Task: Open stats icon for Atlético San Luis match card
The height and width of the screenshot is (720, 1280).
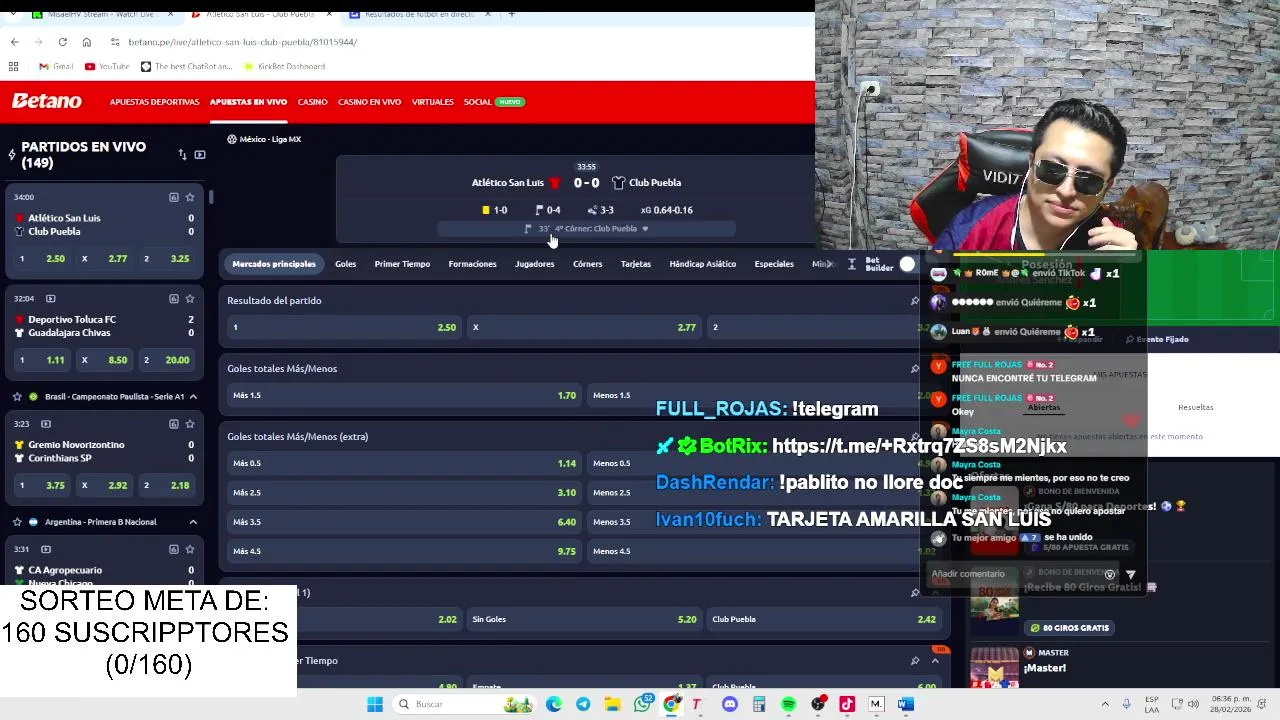Action: [x=174, y=197]
